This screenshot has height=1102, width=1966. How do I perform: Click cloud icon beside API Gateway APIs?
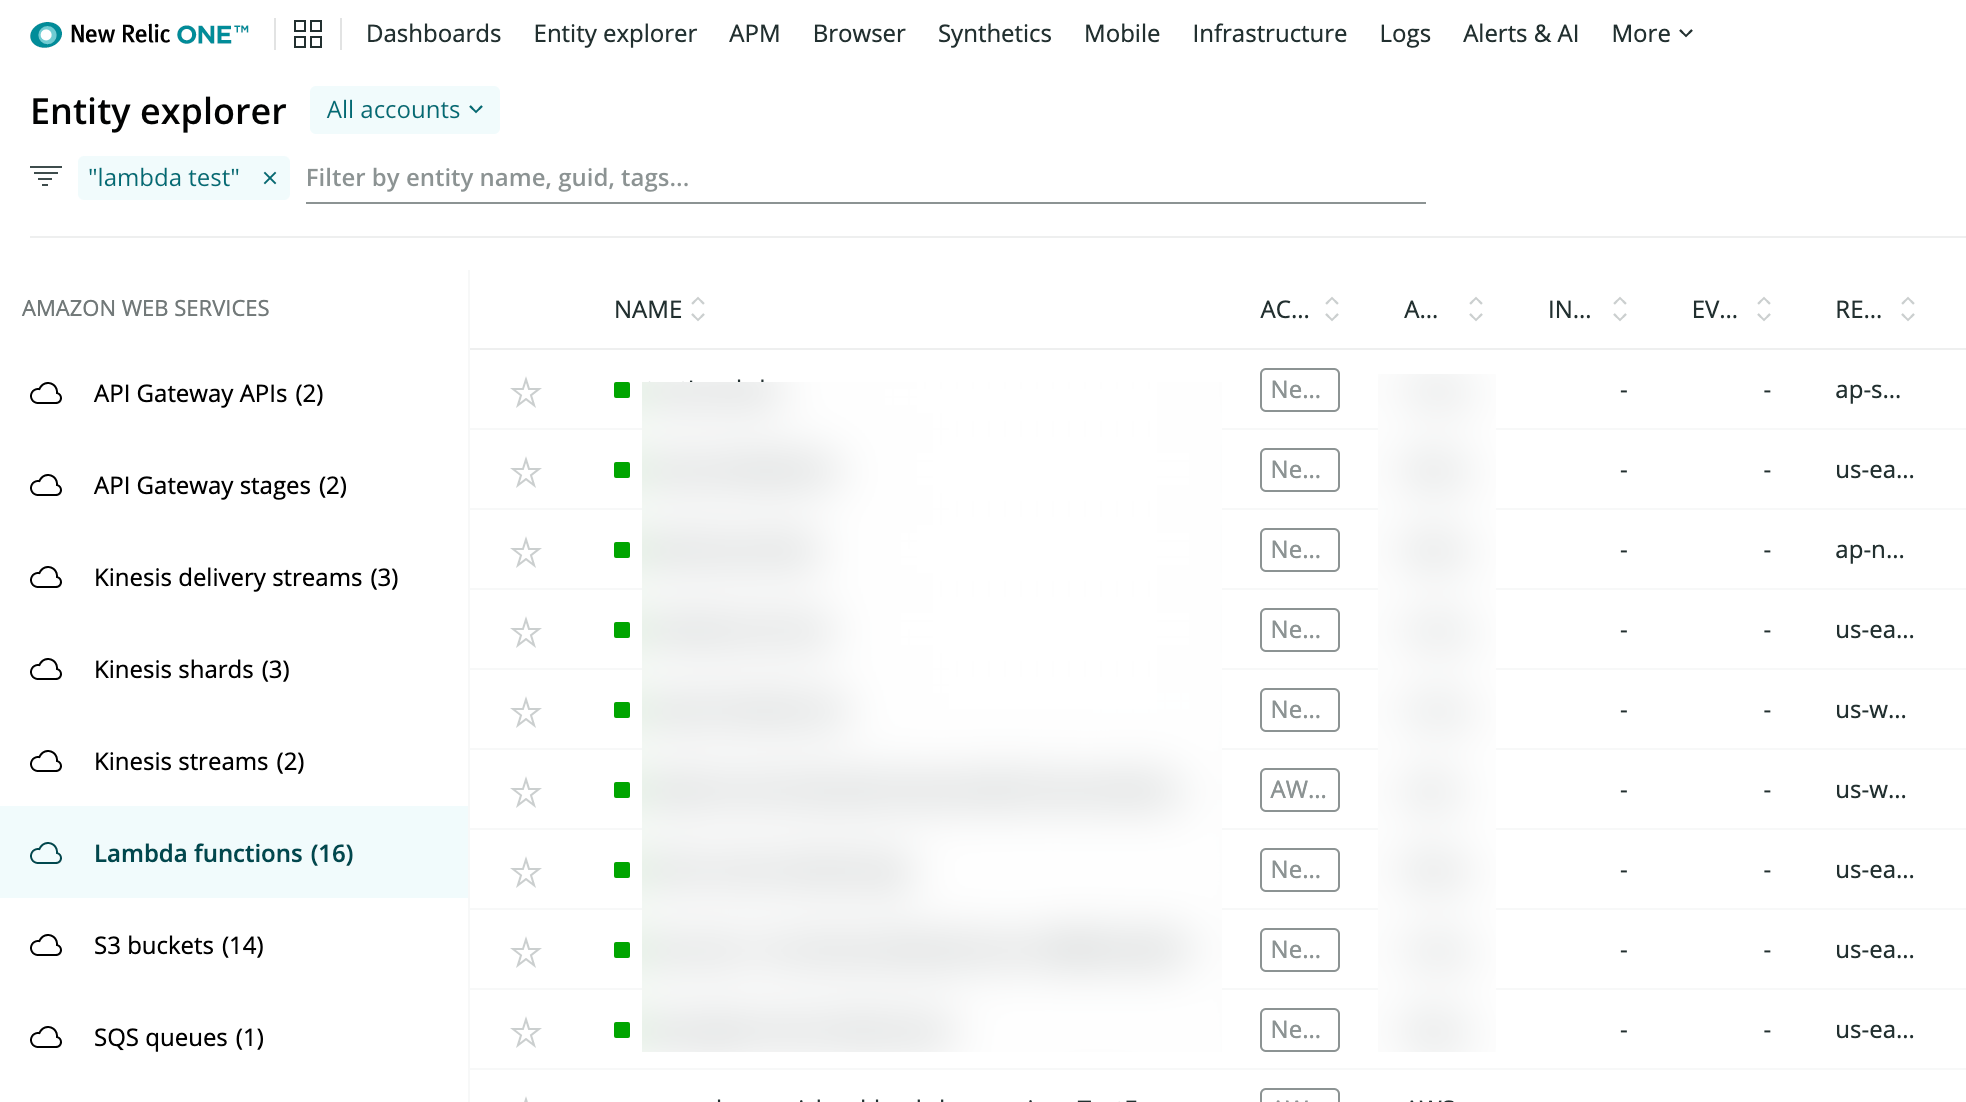click(46, 393)
